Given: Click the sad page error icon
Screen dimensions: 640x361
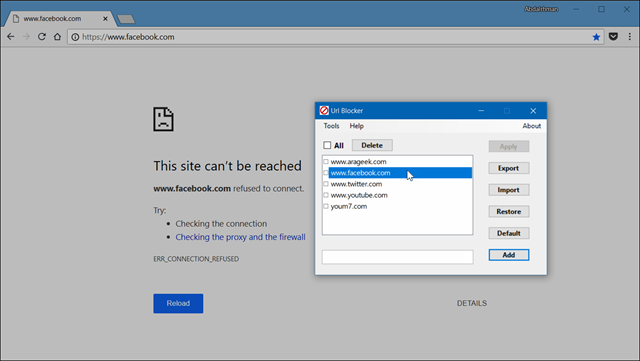Looking at the screenshot, I should point(163,119).
